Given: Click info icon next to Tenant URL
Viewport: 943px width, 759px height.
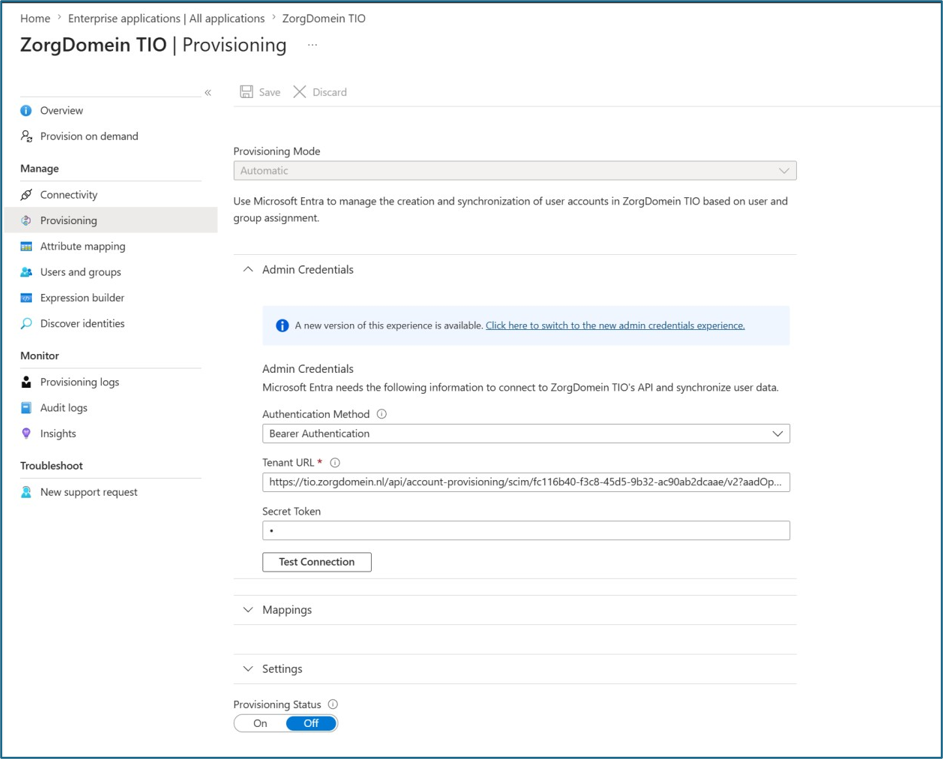Looking at the screenshot, I should point(335,462).
